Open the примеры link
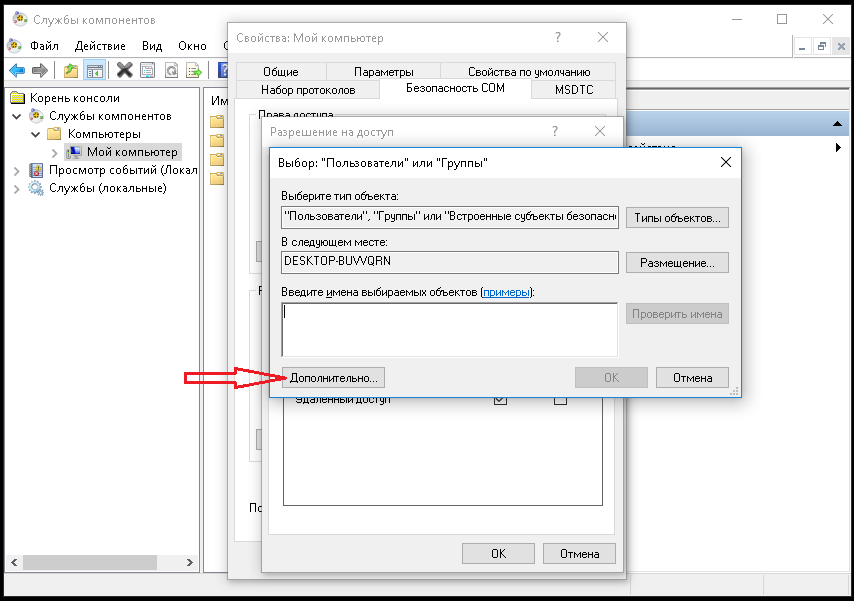854x601 pixels. 507,292
